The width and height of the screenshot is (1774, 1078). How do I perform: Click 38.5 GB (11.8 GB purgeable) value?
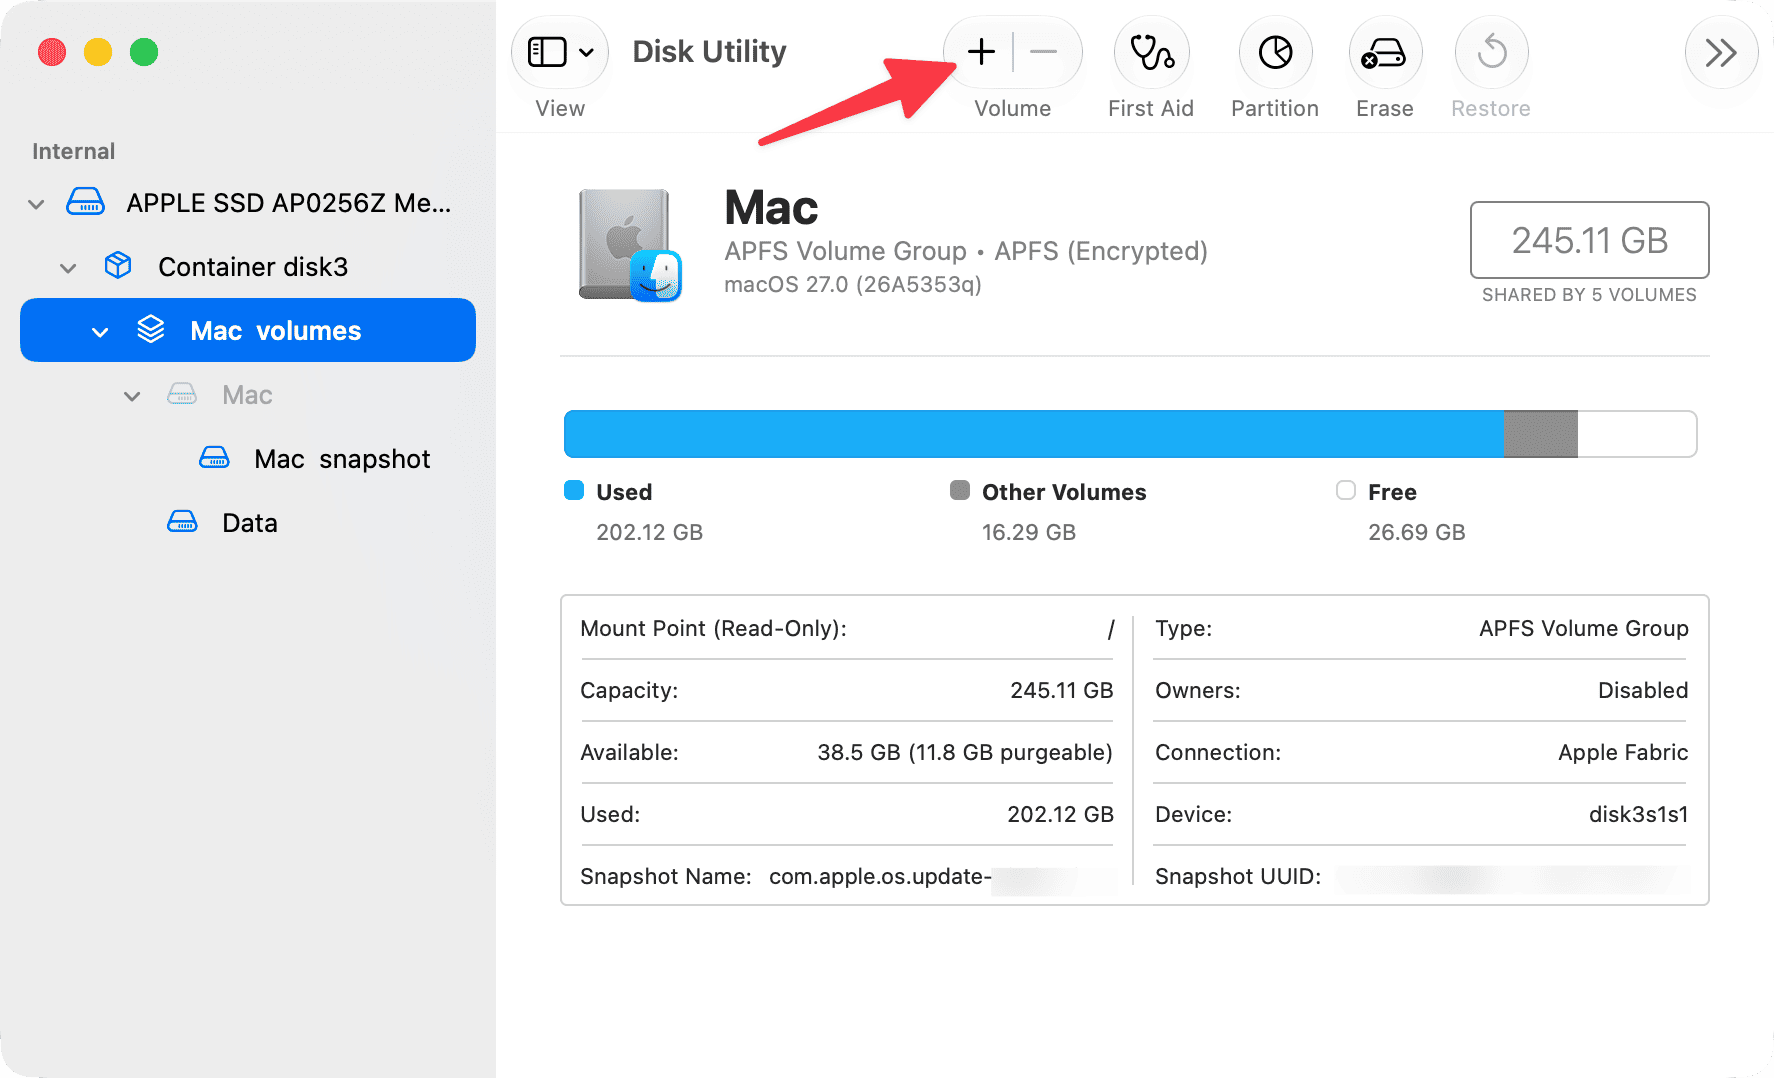coord(965,752)
